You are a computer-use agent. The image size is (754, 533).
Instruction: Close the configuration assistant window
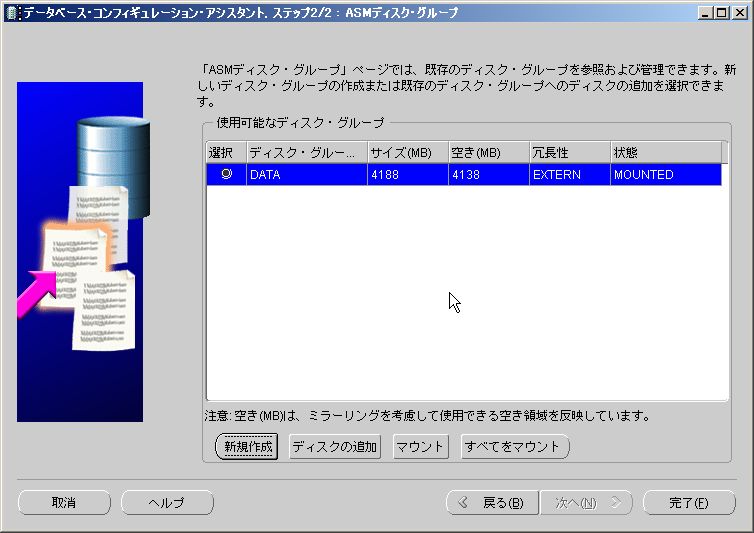click(740, 13)
